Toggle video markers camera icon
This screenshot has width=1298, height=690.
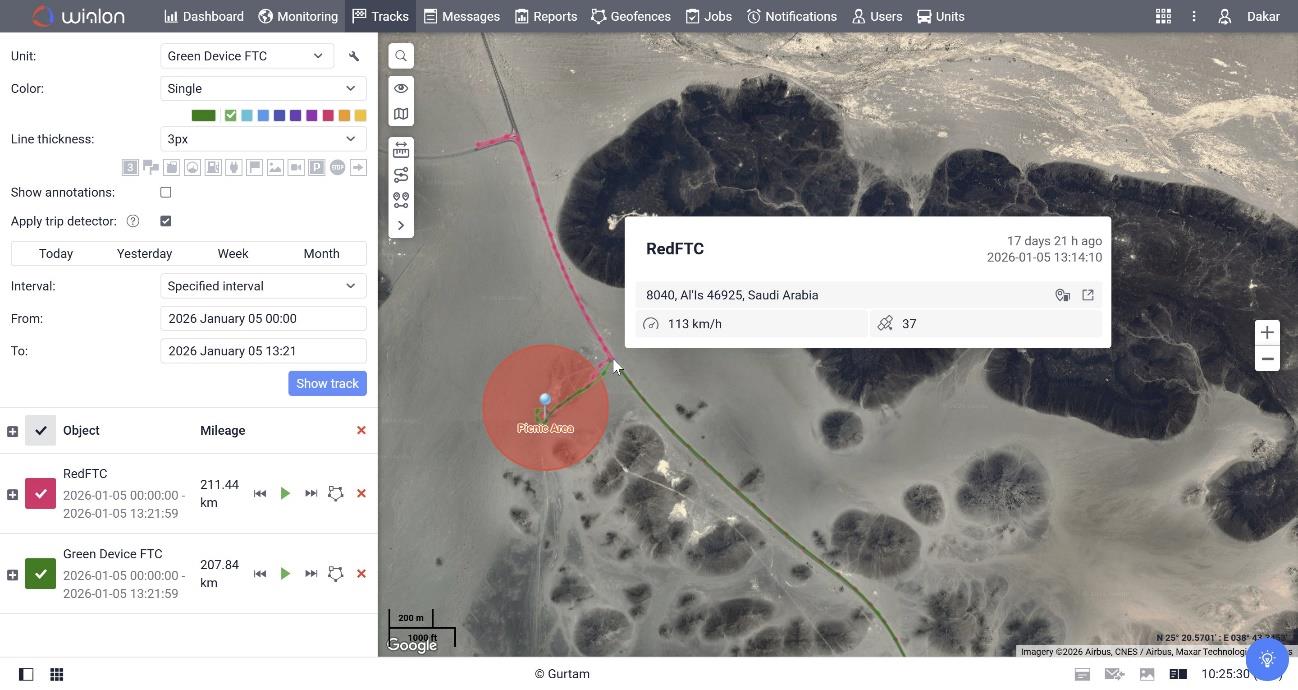(x=296, y=167)
